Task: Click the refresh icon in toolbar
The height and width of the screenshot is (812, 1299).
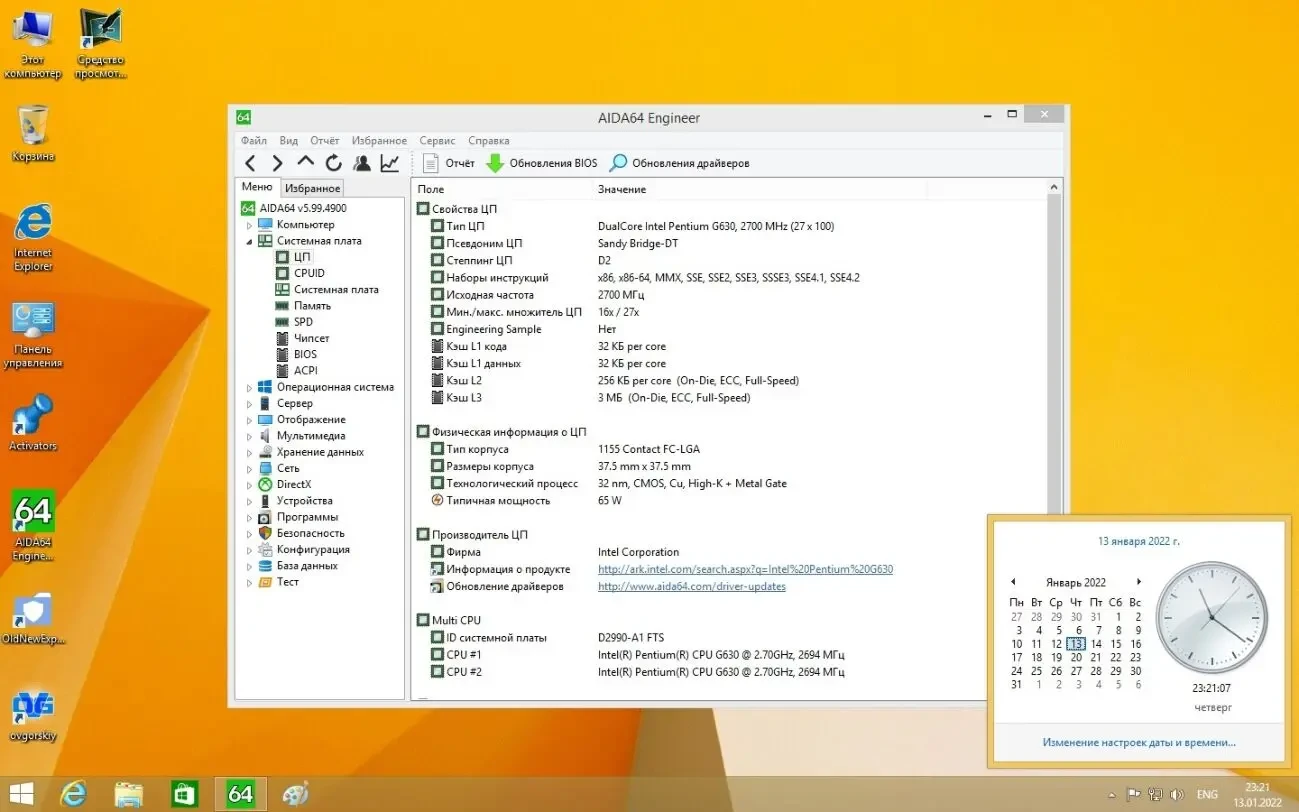Action: 334,162
